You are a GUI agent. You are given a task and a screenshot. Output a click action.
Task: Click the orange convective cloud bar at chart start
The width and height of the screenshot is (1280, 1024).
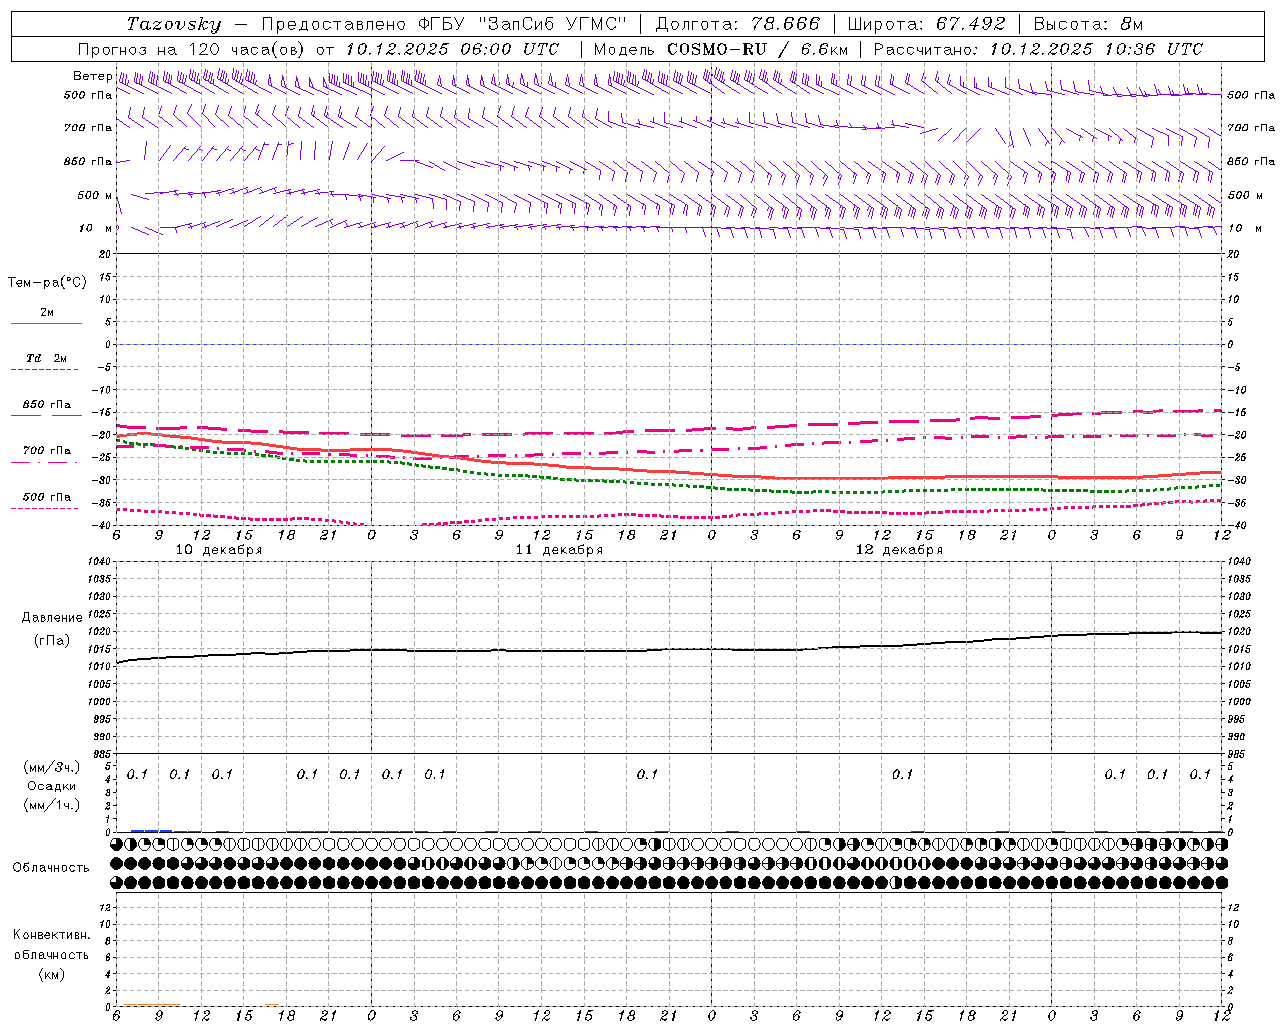150,1005
